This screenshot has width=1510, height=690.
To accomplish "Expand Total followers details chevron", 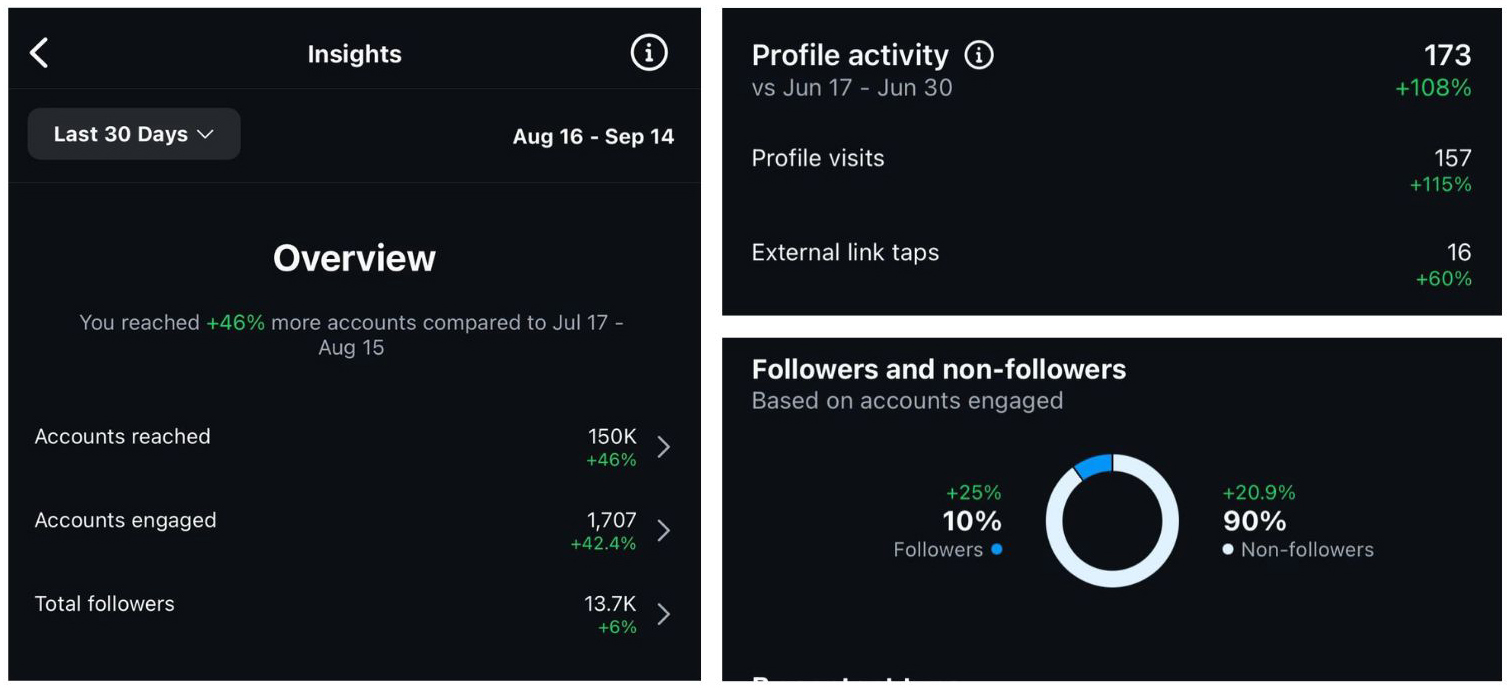I will click(663, 614).
